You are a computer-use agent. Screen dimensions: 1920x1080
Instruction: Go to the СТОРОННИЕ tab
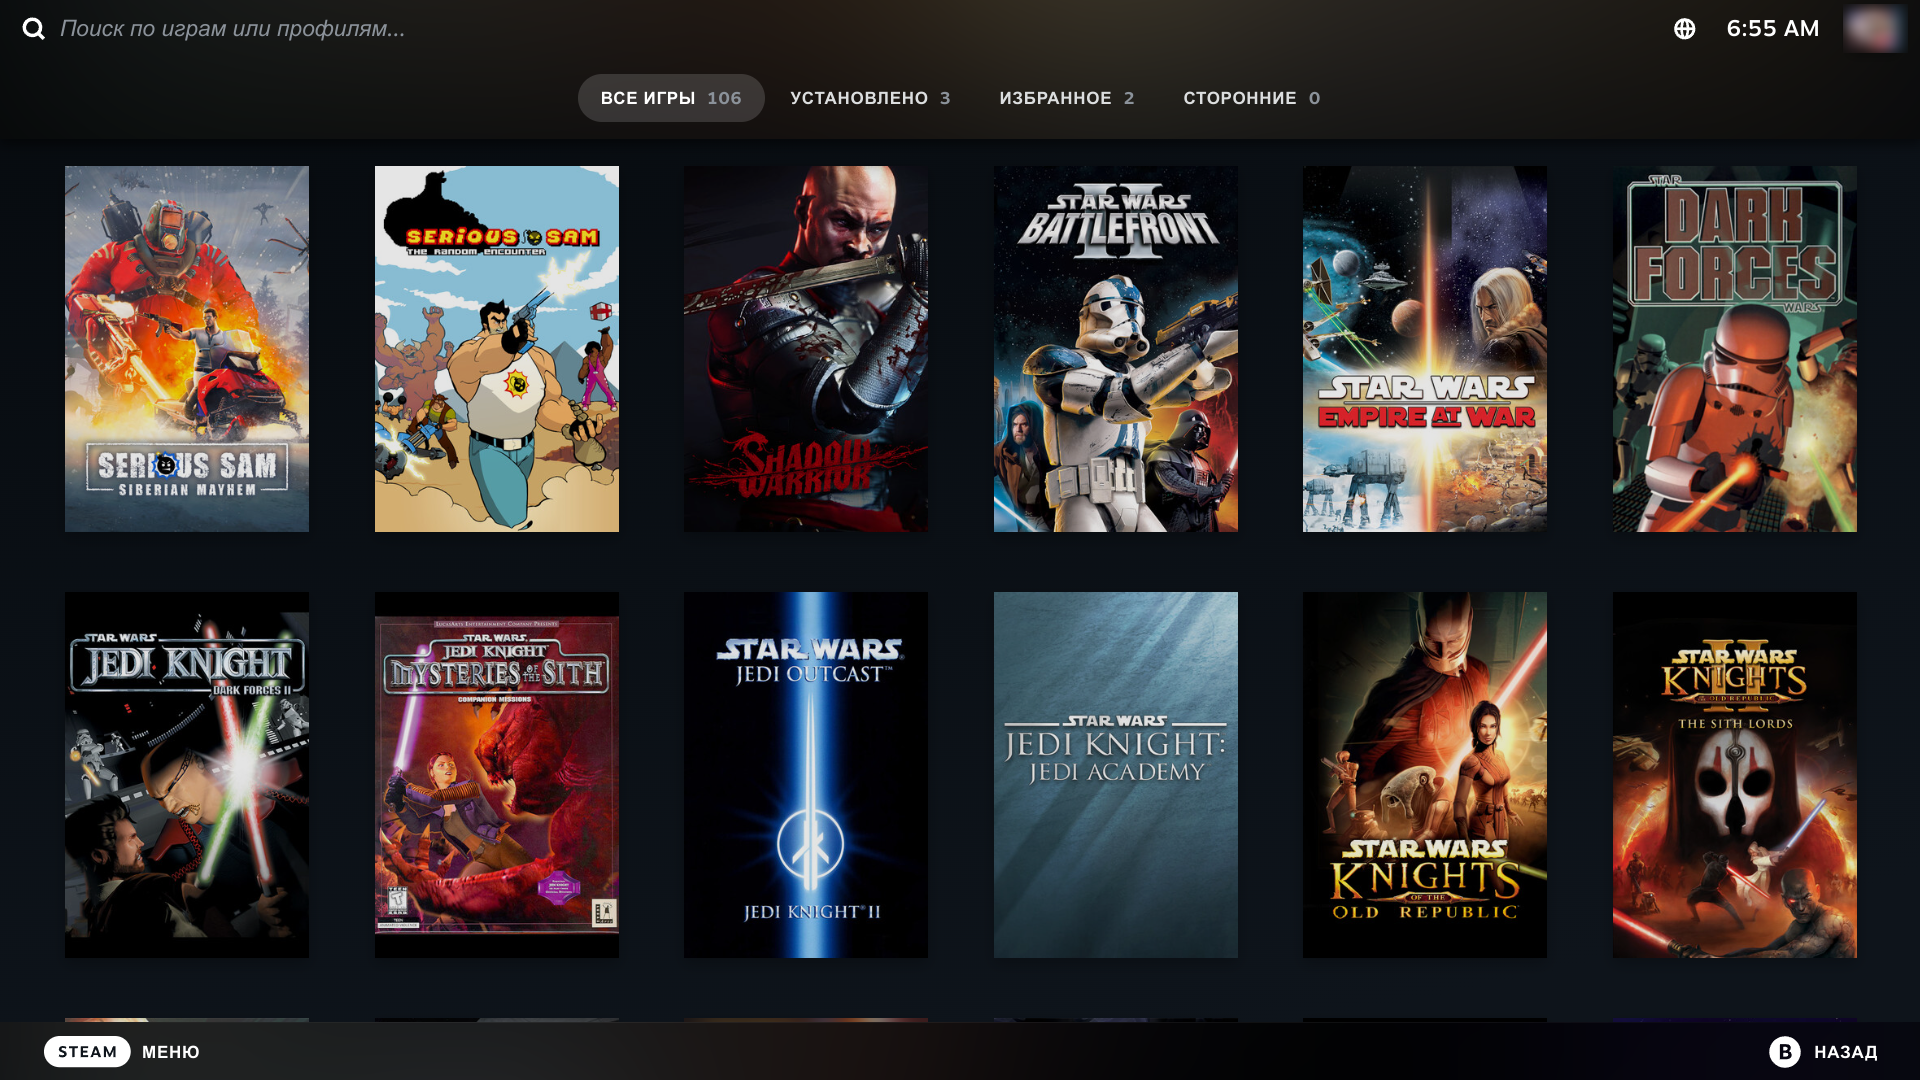pyautogui.click(x=1251, y=98)
